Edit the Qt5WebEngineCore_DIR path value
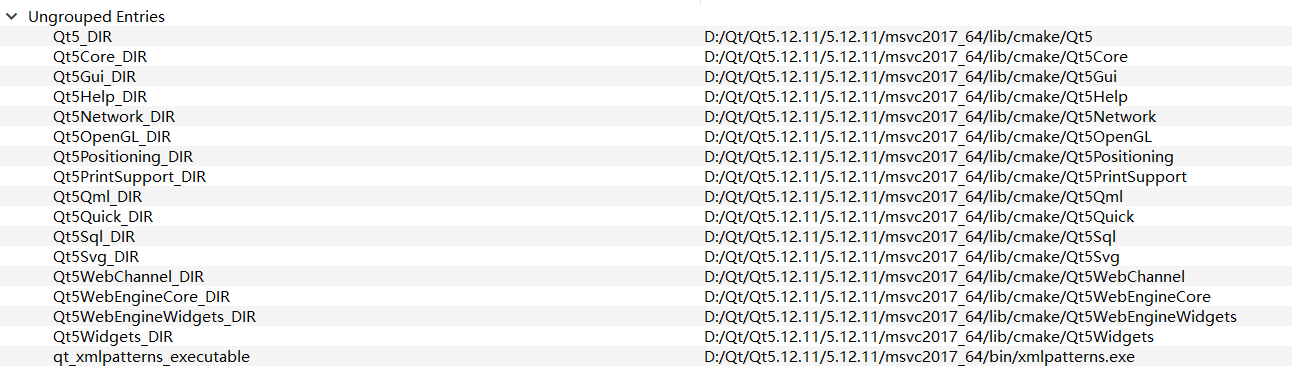 (957, 297)
